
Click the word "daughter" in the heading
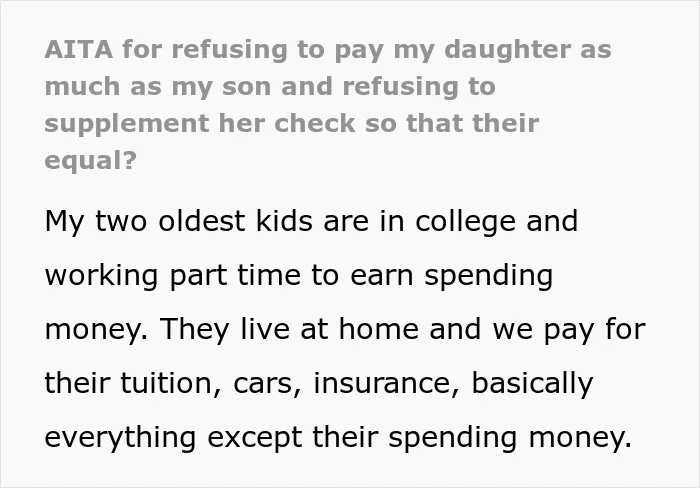click(x=508, y=49)
